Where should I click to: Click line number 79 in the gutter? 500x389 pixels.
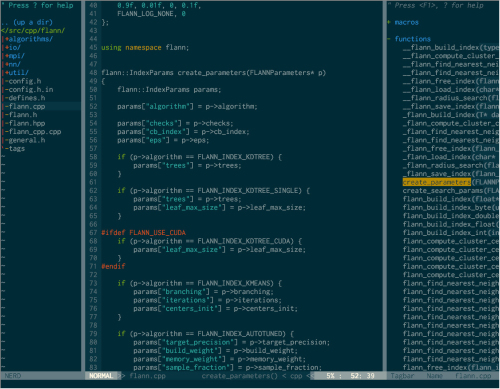(x=93, y=334)
